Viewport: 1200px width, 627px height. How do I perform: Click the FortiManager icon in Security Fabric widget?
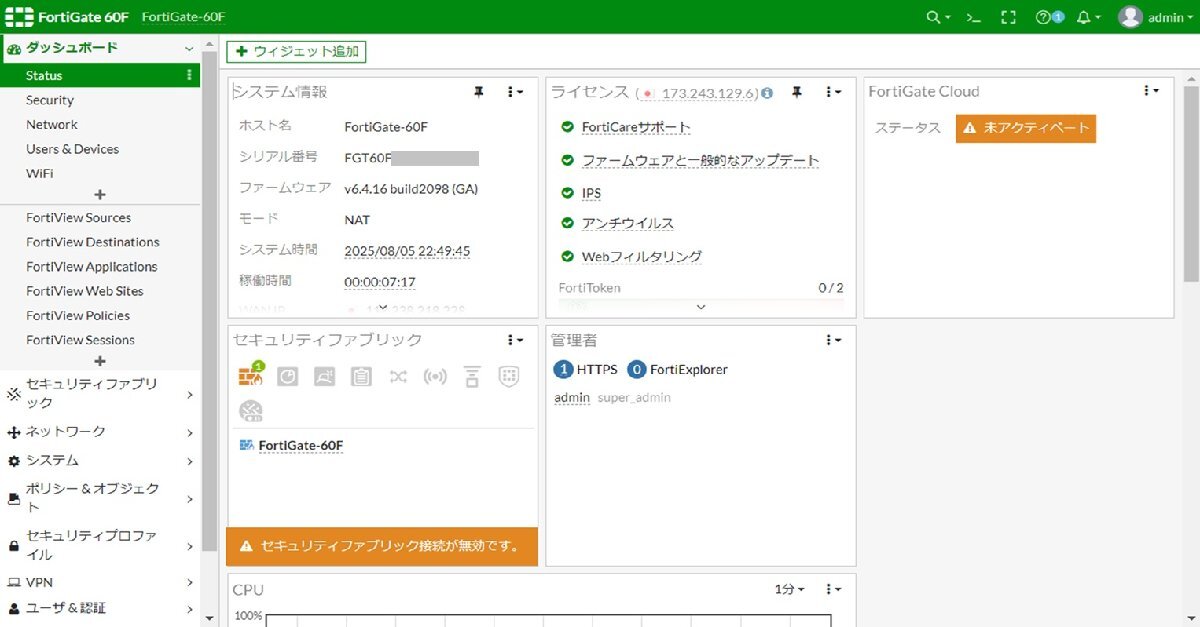coord(323,376)
